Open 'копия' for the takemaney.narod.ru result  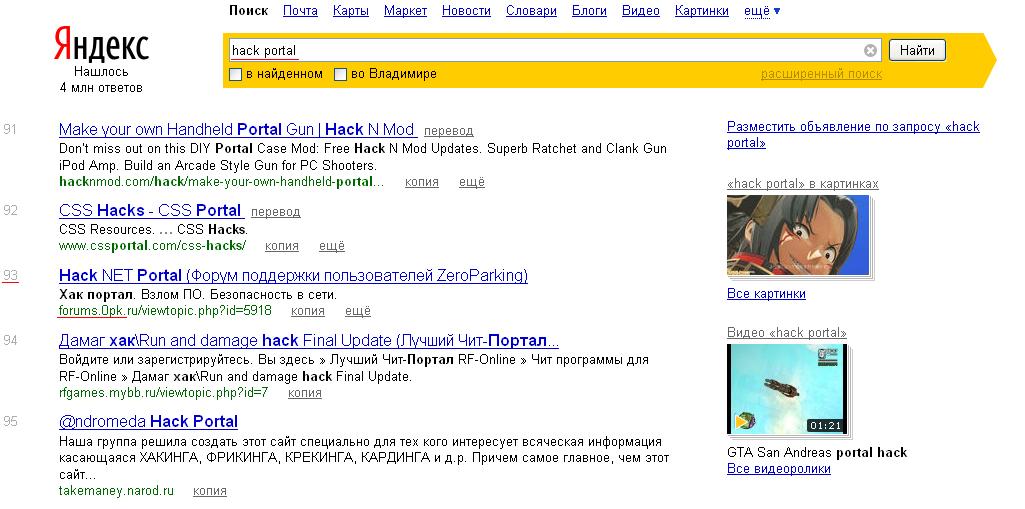pos(210,491)
